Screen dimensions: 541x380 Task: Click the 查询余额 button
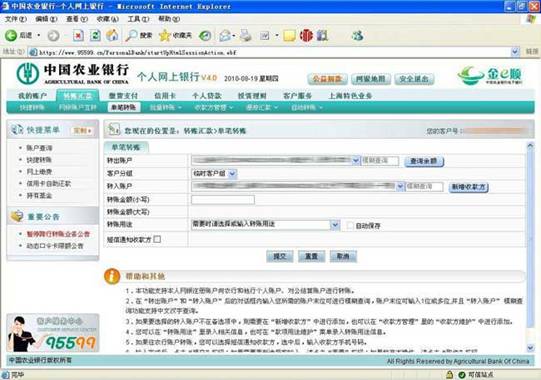pos(424,161)
